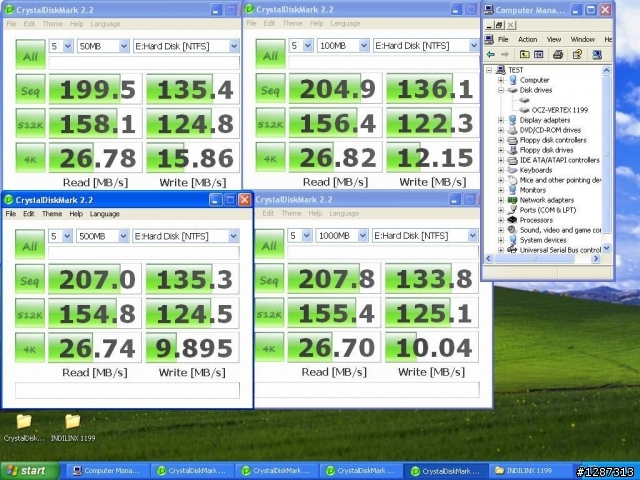Open Action menu in Computer Management

click(527, 39)
